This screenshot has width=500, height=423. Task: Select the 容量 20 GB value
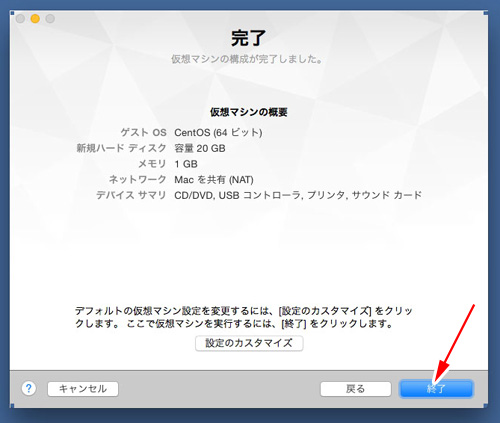coord(200,148)
